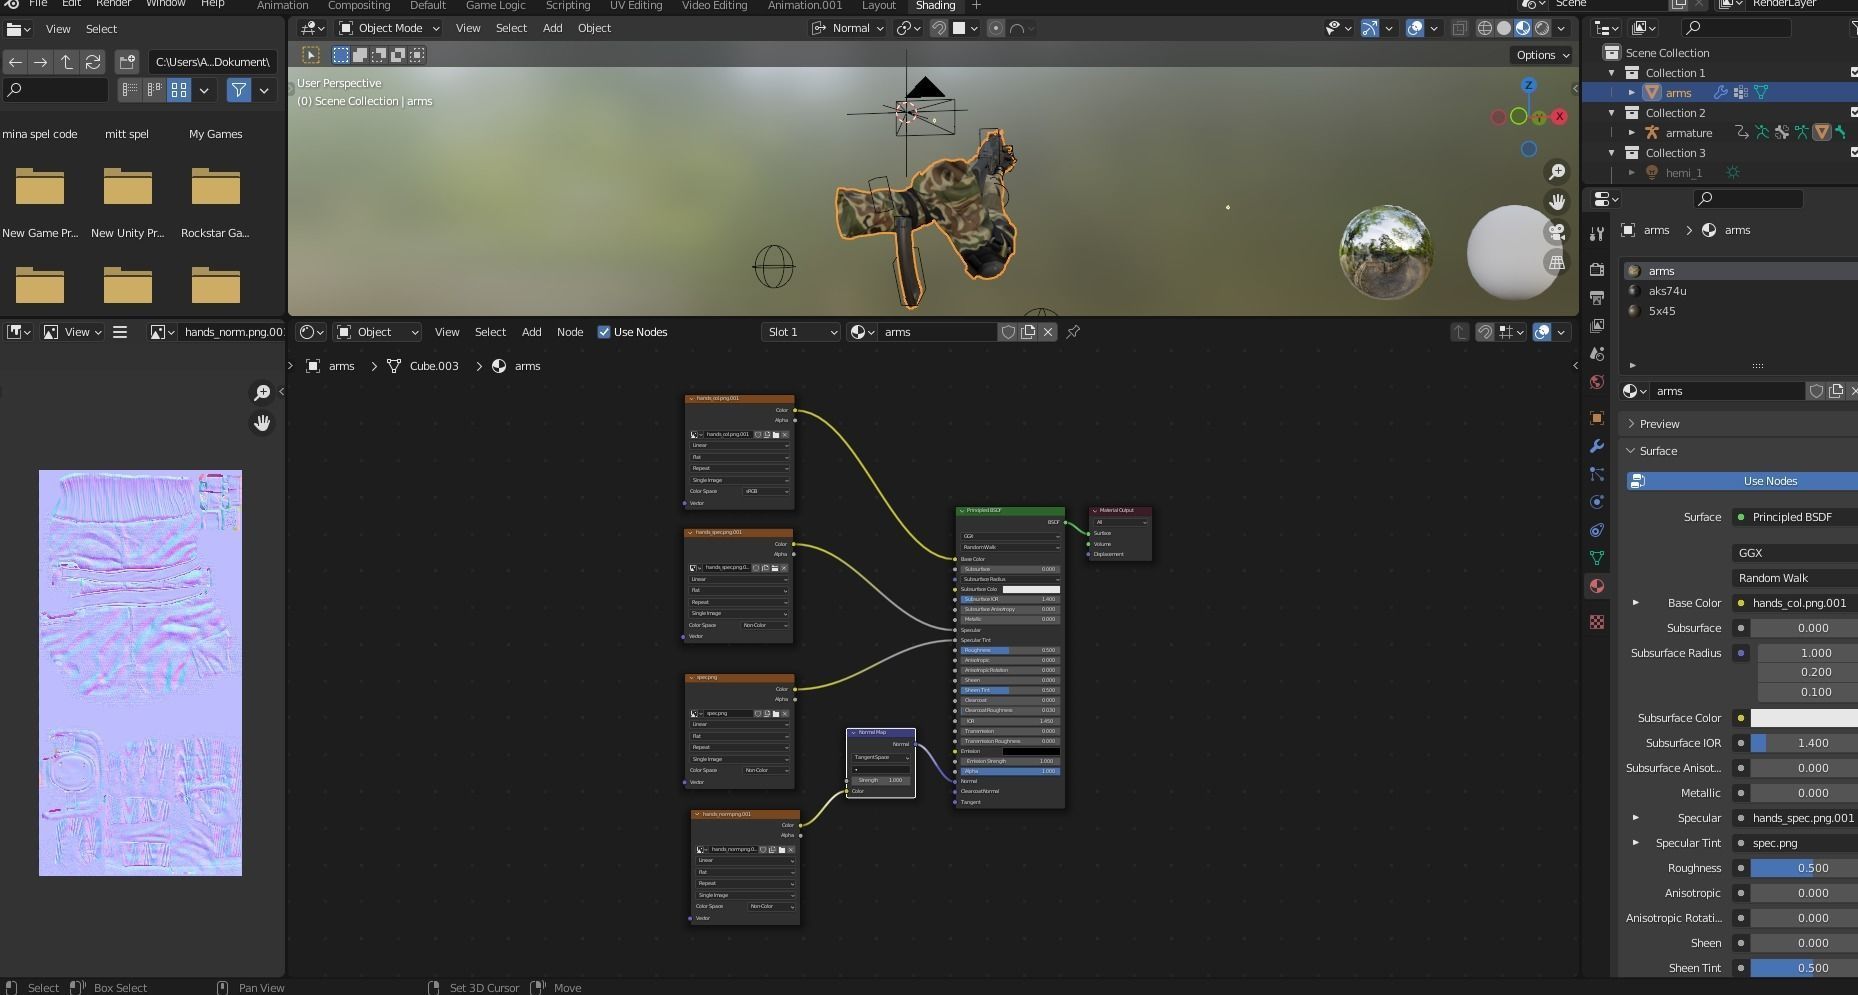Toggle viewport gizmos visibility
Screen dimensions: 1858x995
coord(1370,28)
